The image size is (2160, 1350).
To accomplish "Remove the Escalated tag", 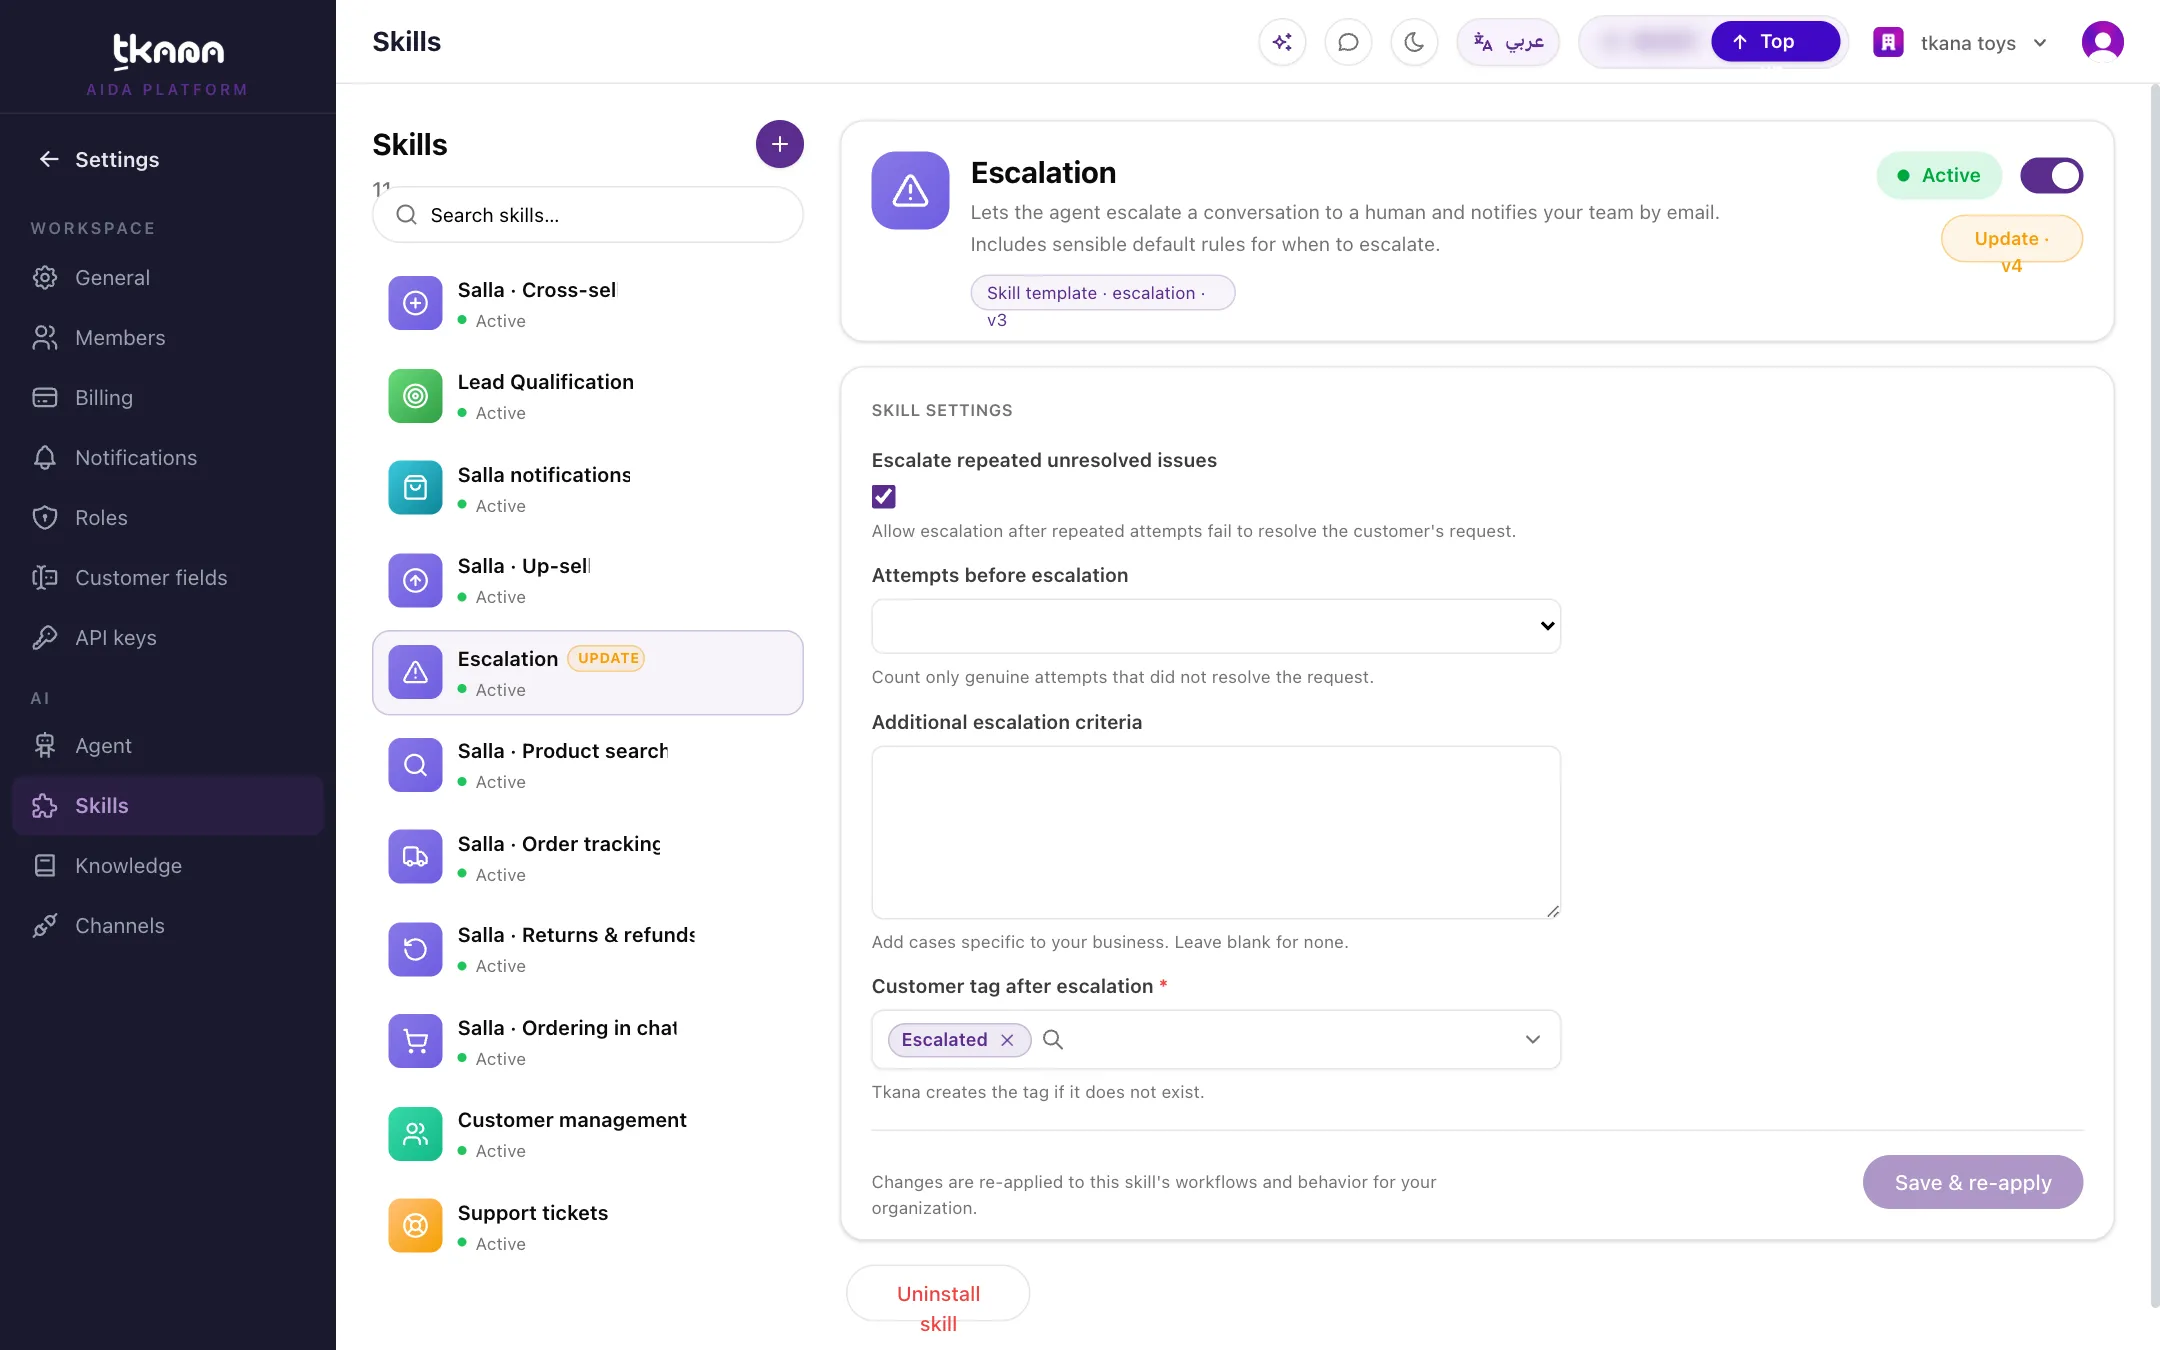I will [x=1007, y=1040].
